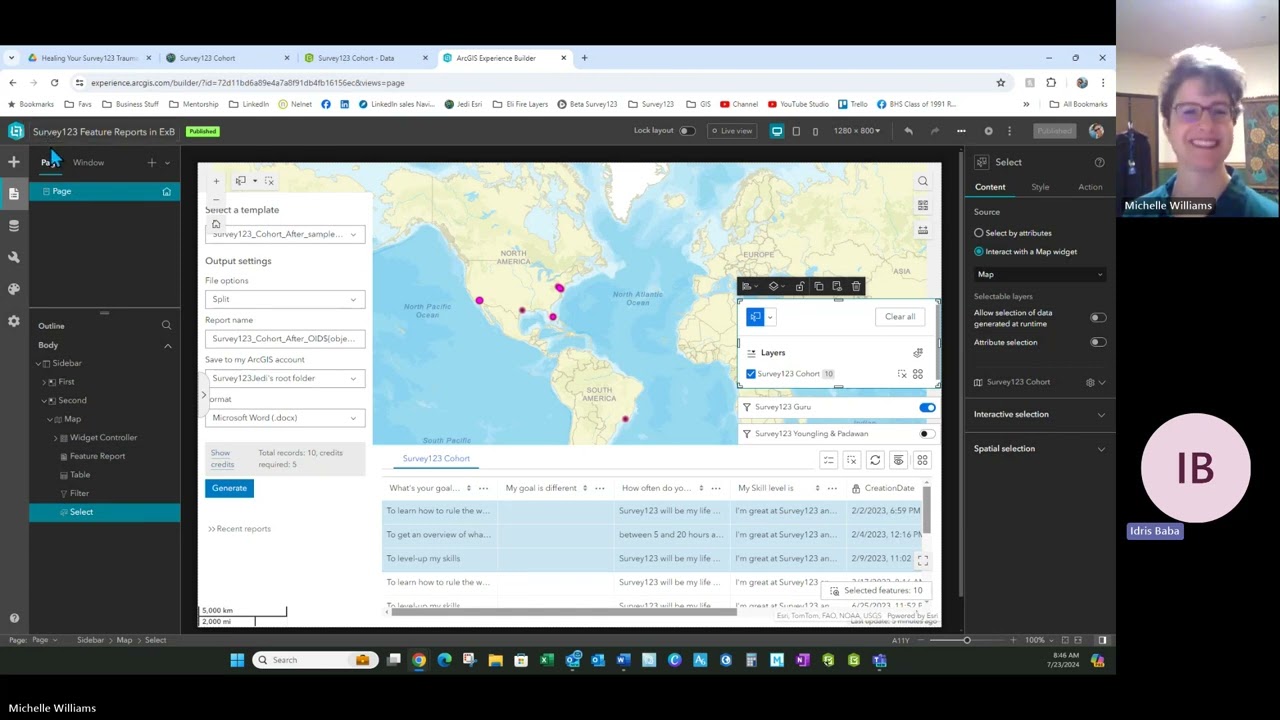Lock the Select widget position
The height and width of the screenshot is (720, 1280).
(800, 286)
